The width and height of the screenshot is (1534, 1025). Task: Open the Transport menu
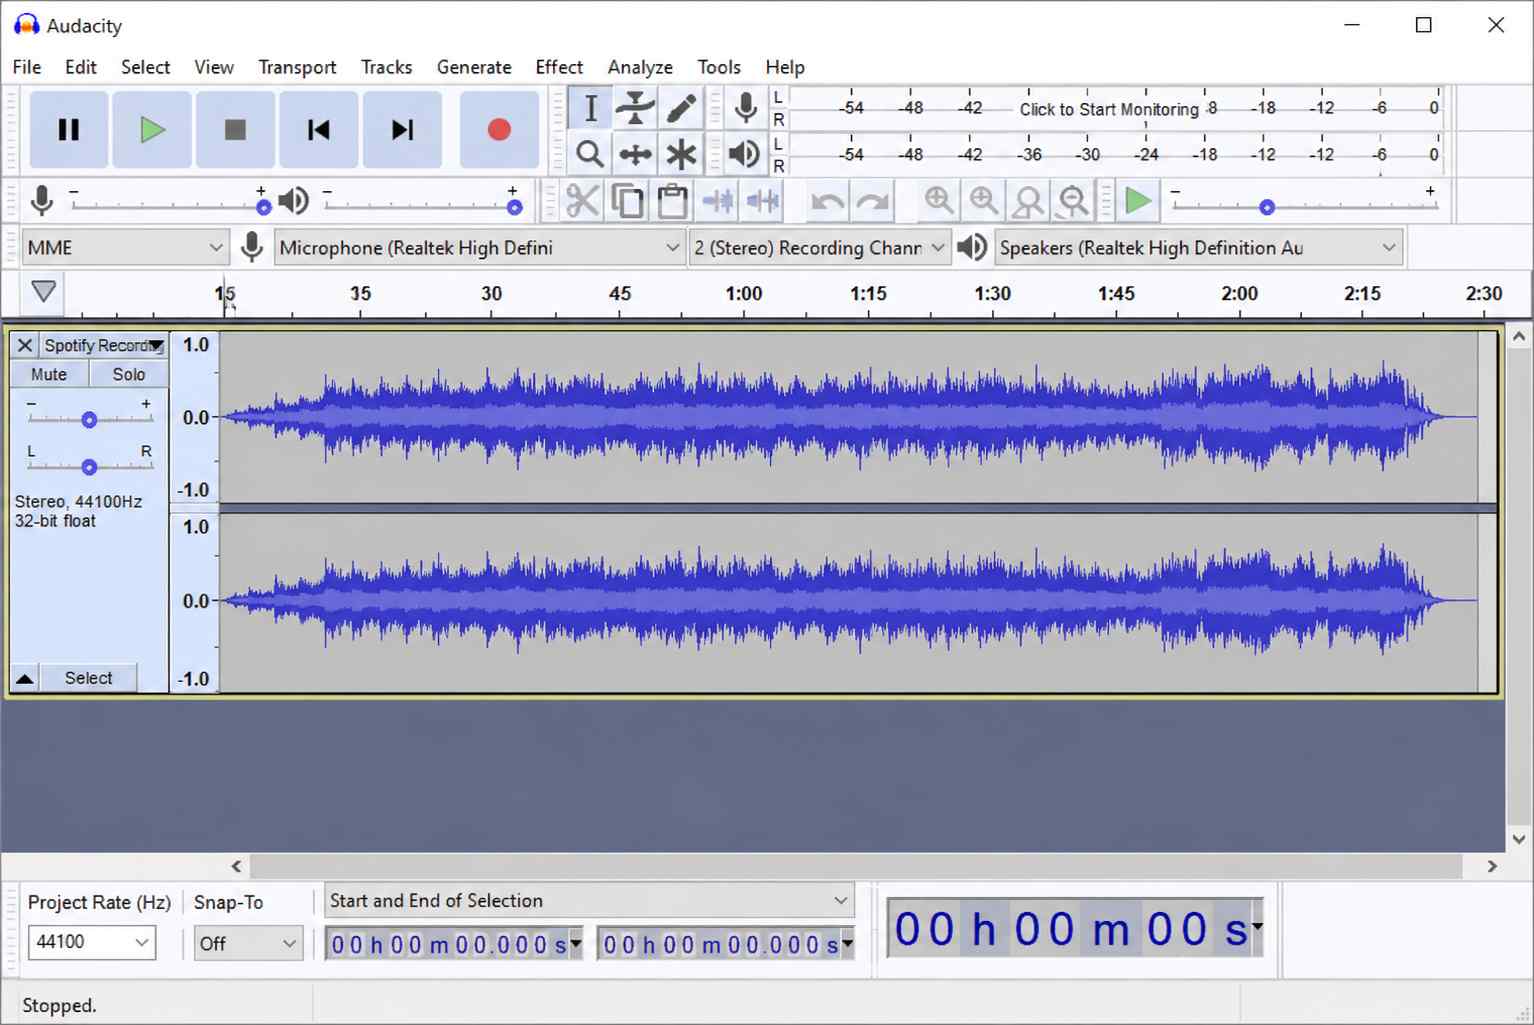point(297,67)
